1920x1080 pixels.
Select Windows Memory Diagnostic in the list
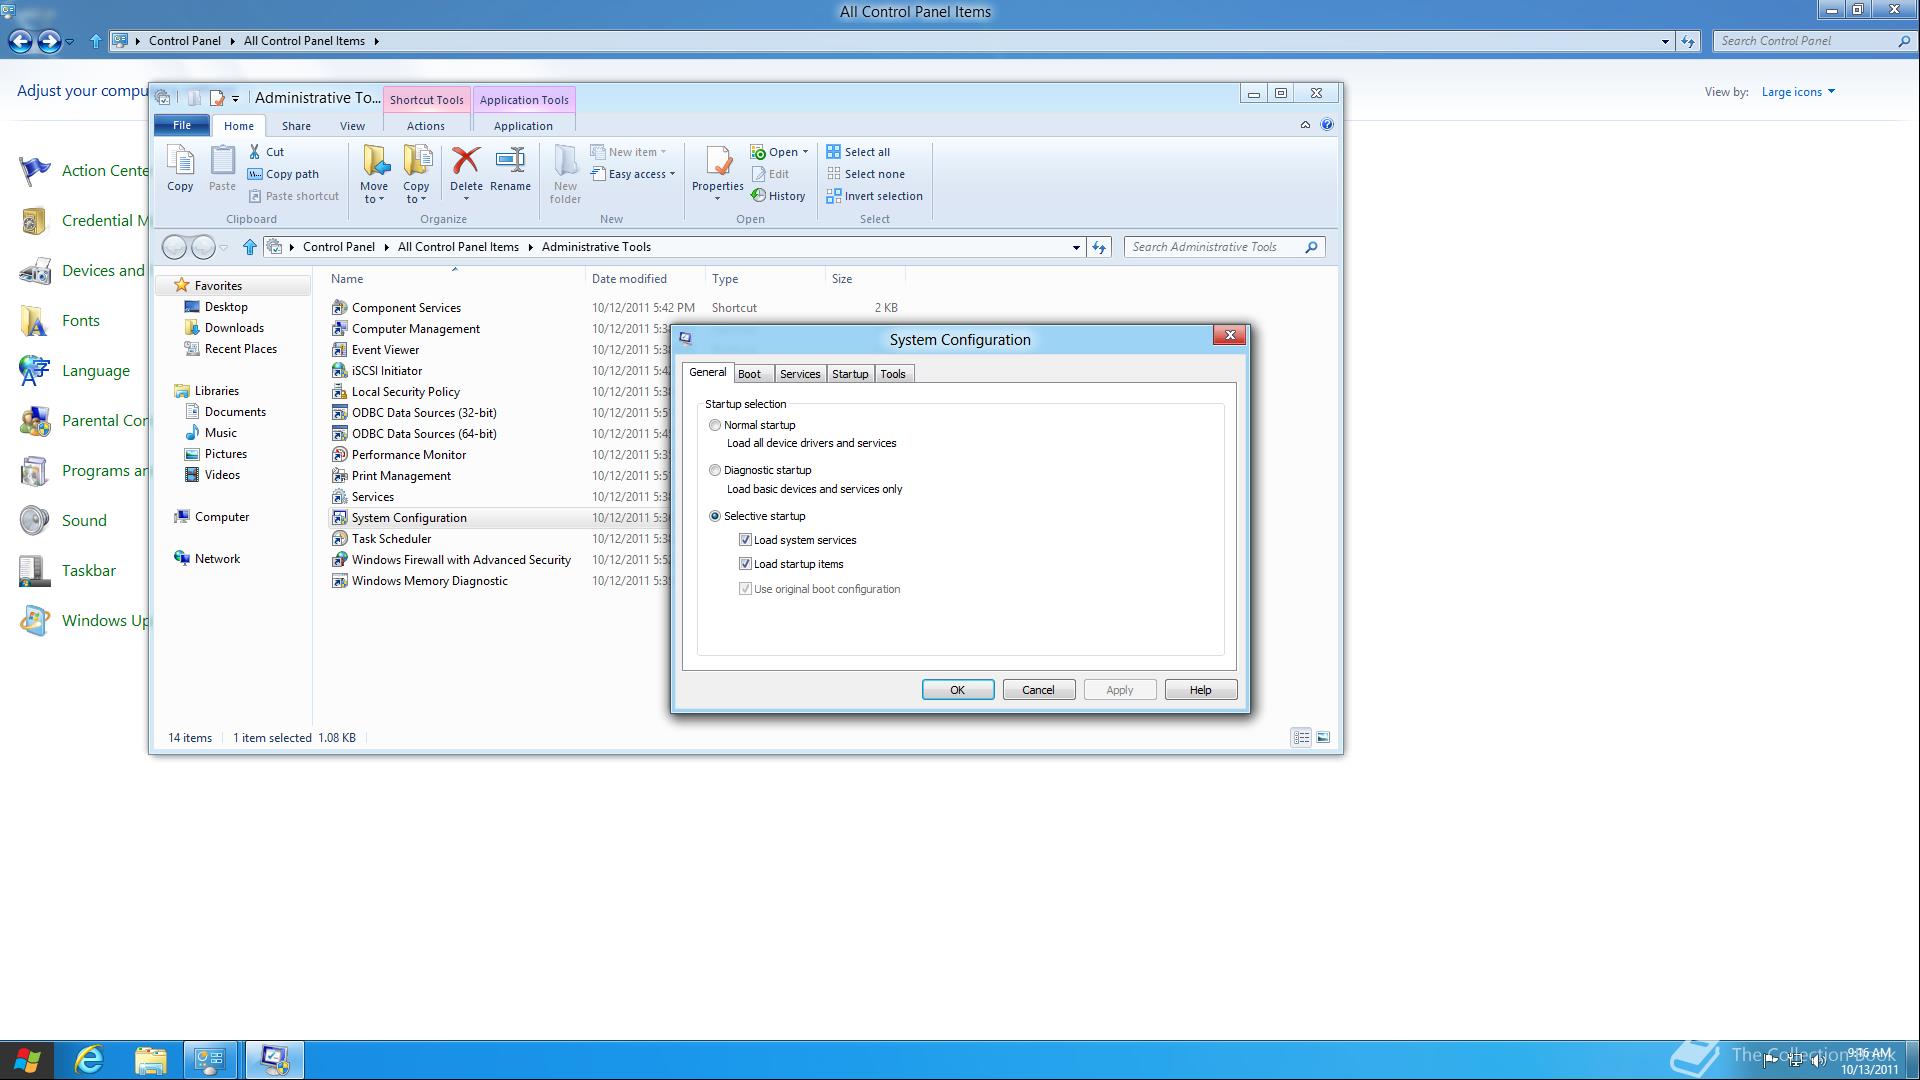click(x=430, y=581)
